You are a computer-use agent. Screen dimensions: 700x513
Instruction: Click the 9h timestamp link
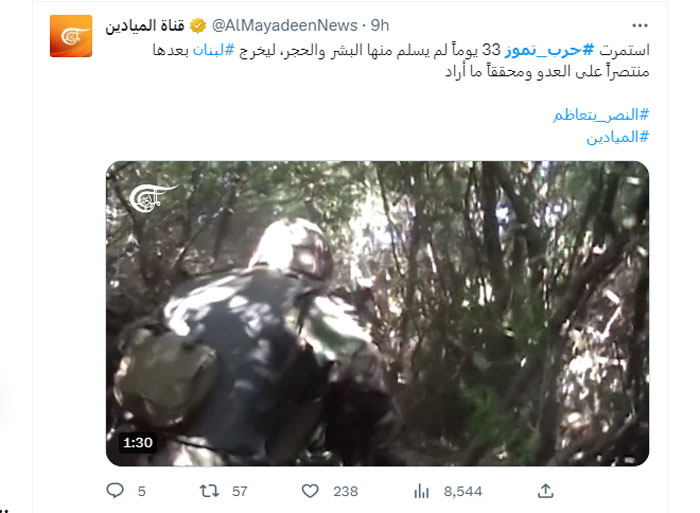pos(380,25)
